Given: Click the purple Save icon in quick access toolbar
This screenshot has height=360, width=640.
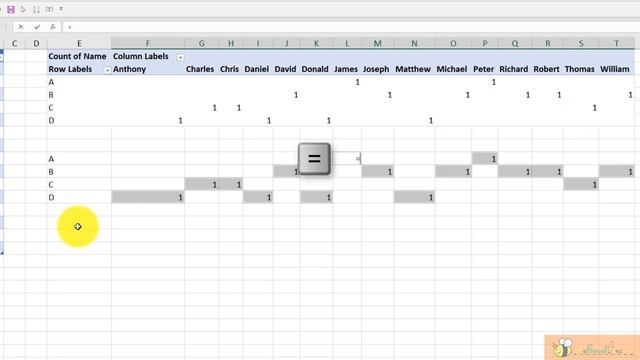Looking at the screenshot, I should (11, 9).
